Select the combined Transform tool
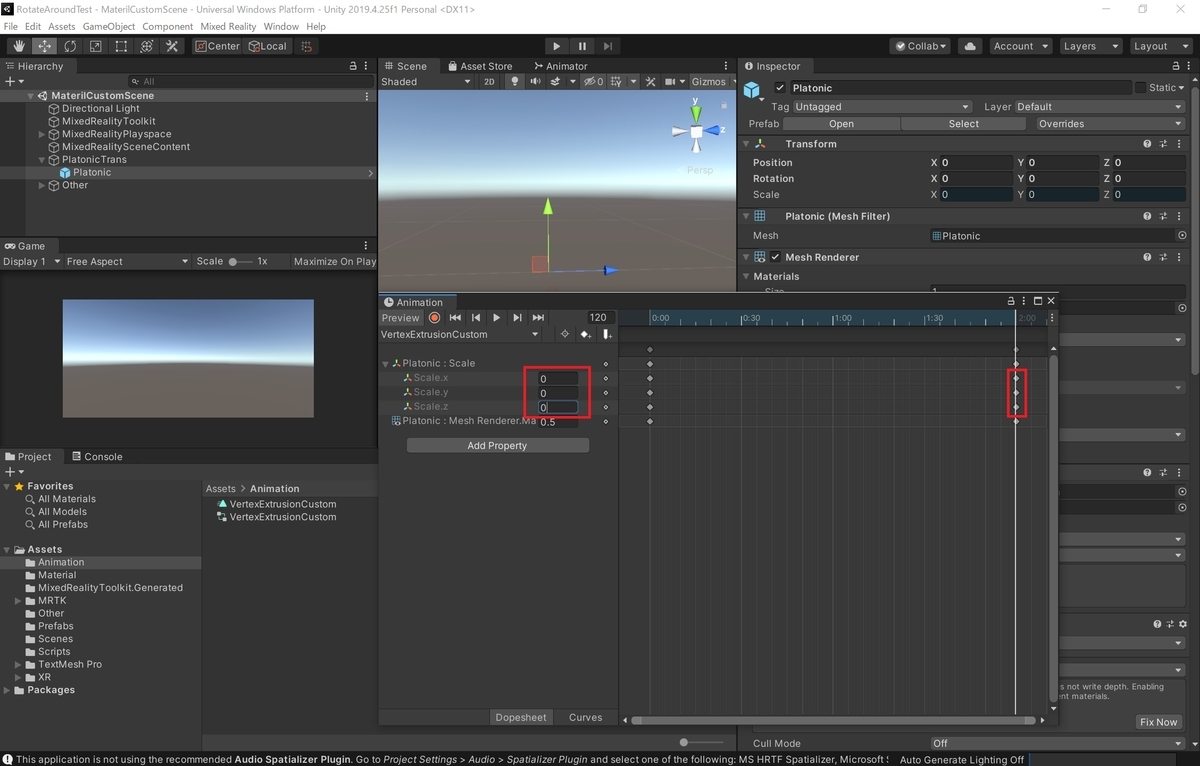Image resolution: width=1200 pixels, height=766 pixels. click(147, 46)
